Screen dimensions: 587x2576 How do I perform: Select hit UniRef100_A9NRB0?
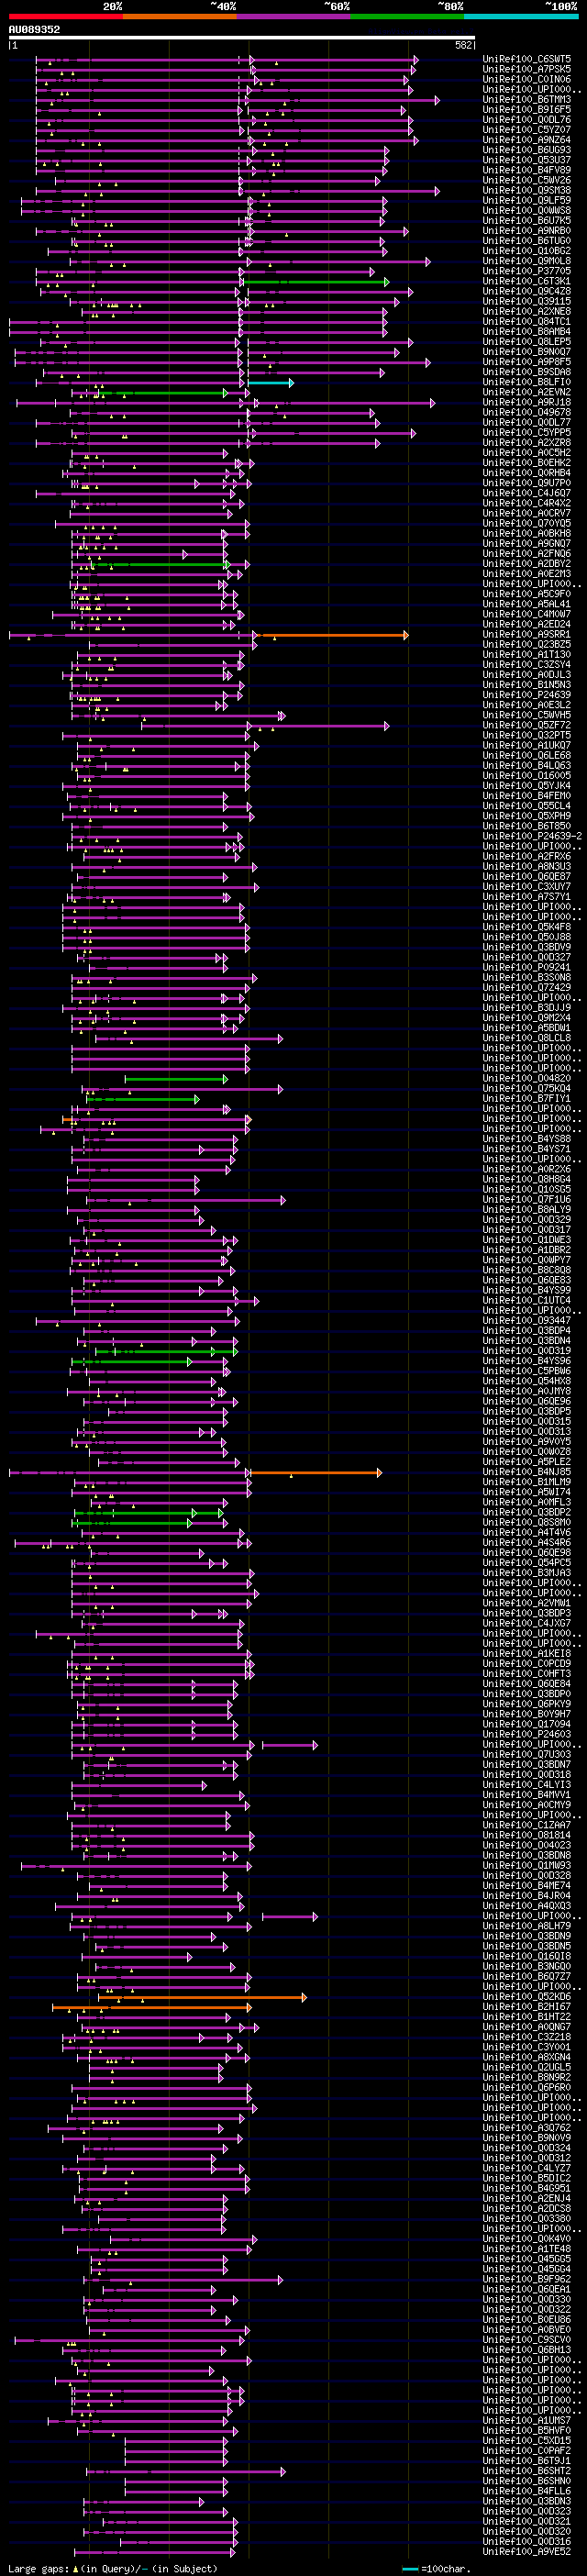[x=527, y=231]
